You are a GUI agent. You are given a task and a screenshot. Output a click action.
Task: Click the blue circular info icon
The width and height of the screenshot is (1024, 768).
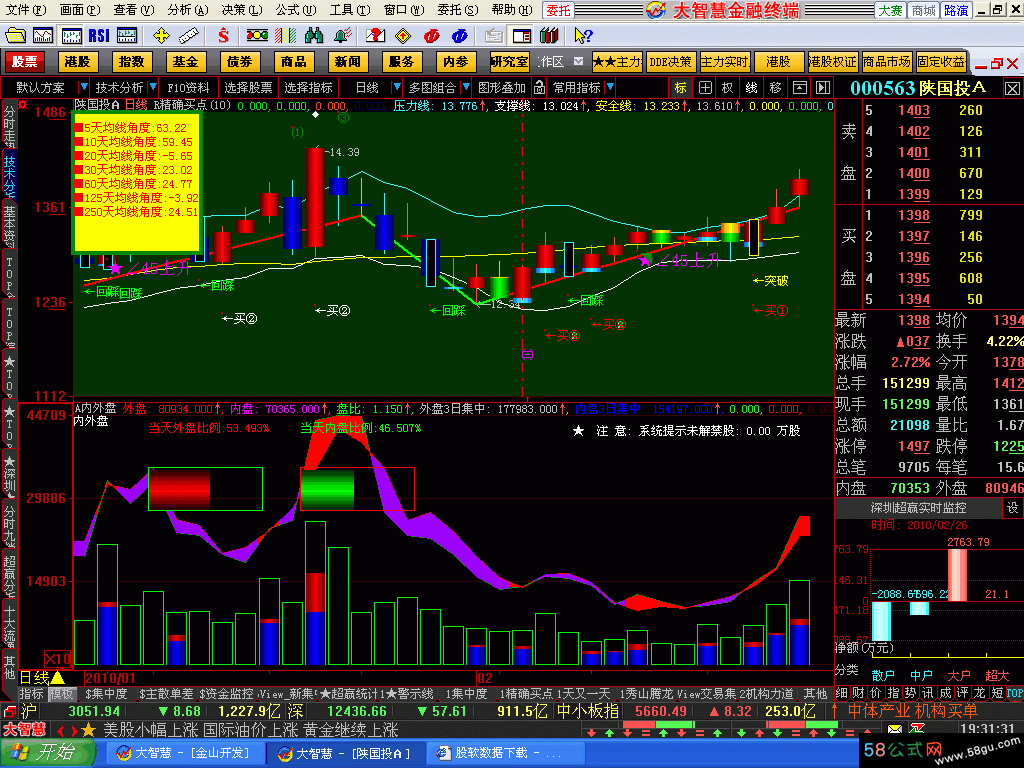click(x=459, y=35)
